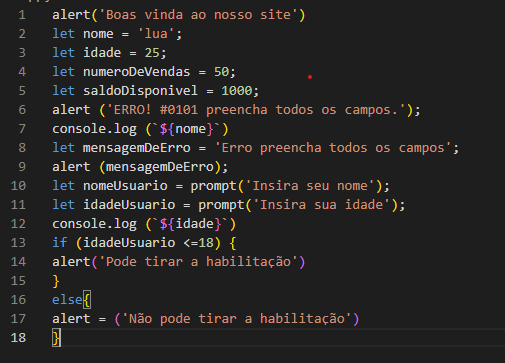
Task: Click the 'ERRO! #0101 preencha todos os campos.' string
Action: coord(256,110)
